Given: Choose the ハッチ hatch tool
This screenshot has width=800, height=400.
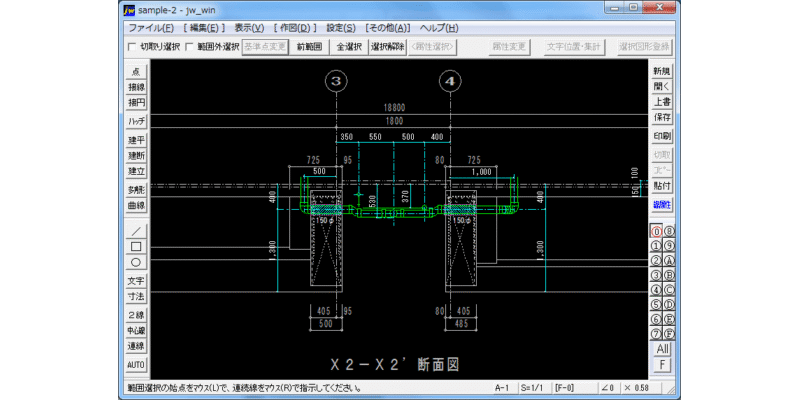Looking at the screenshot, I should pos(136,121).
